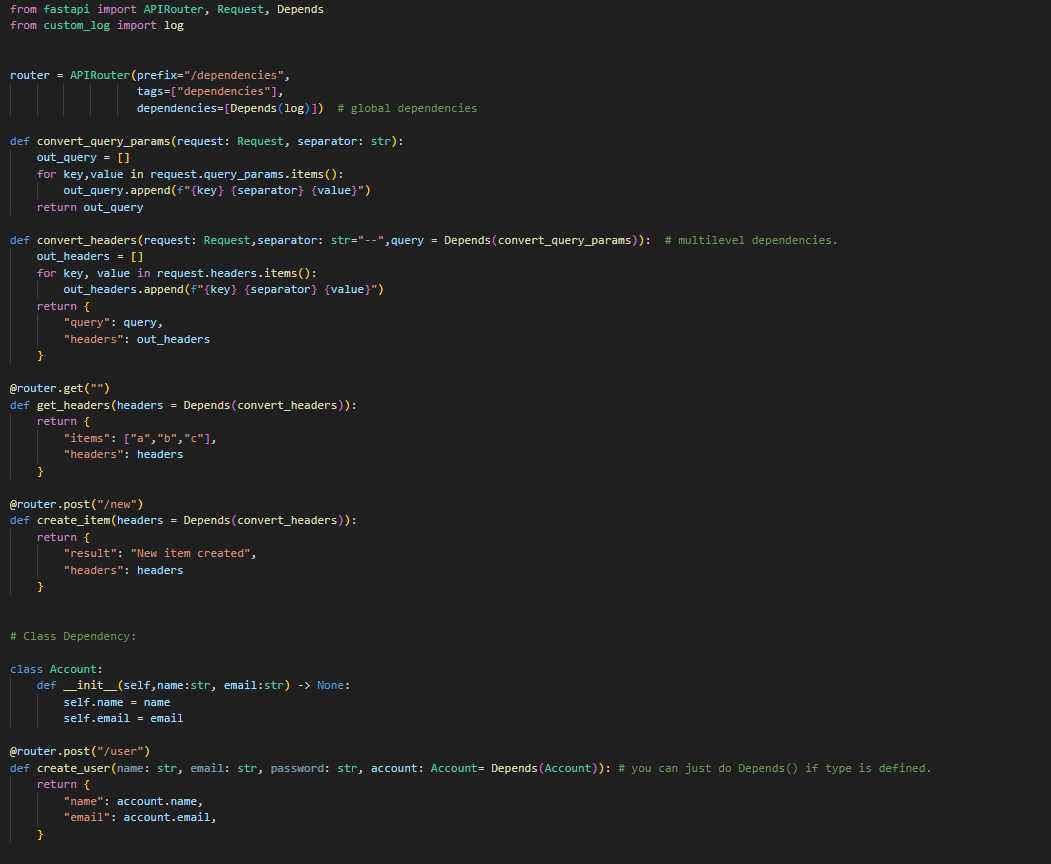Click the "__init__" method name
The width and height of the screenshot is (1051, 864).
pos(90,685)
